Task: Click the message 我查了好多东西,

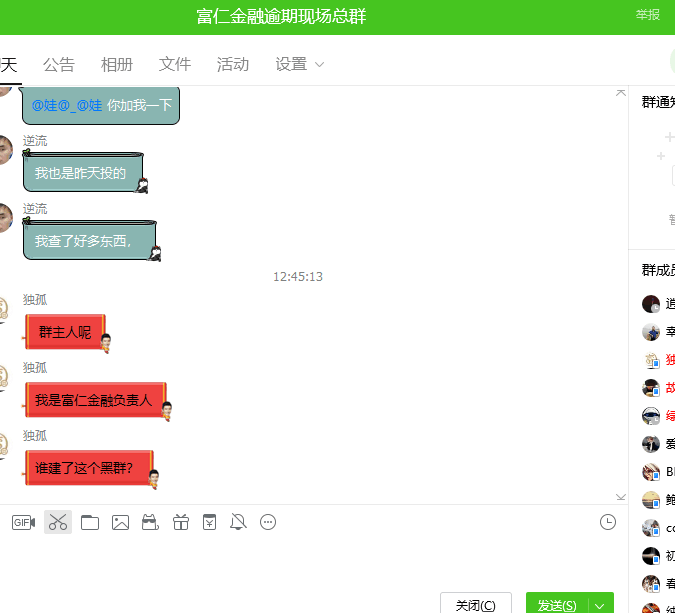Action: (90, 241)
